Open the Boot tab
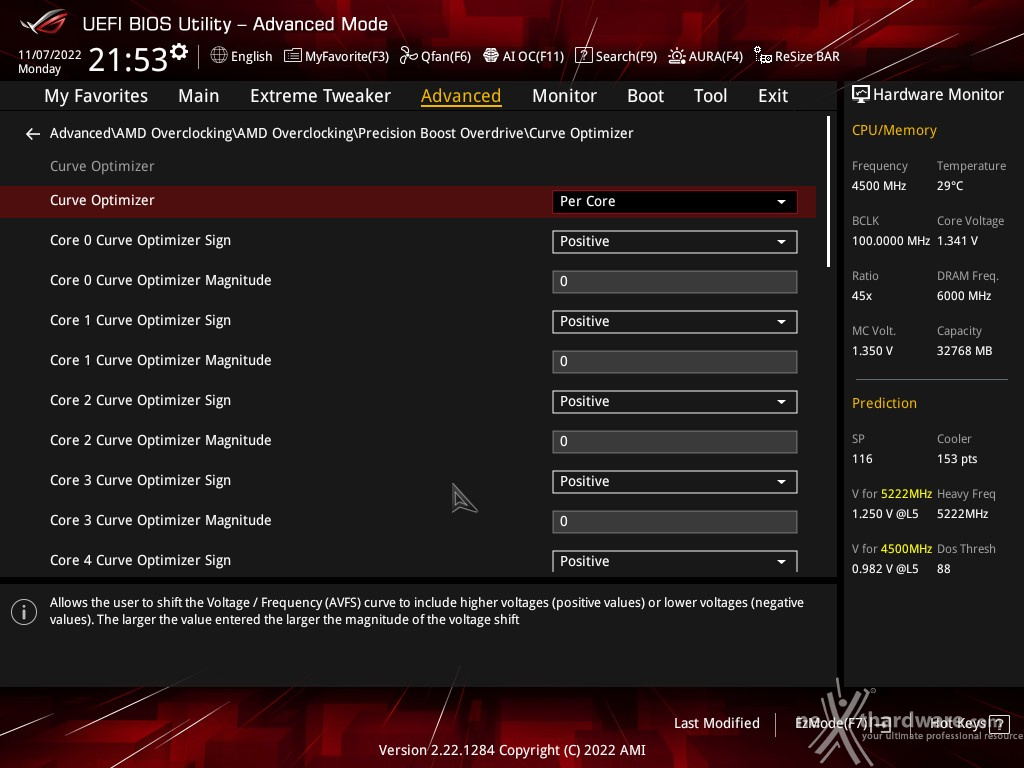This screenshot has width=1024, height=768. 645,96
